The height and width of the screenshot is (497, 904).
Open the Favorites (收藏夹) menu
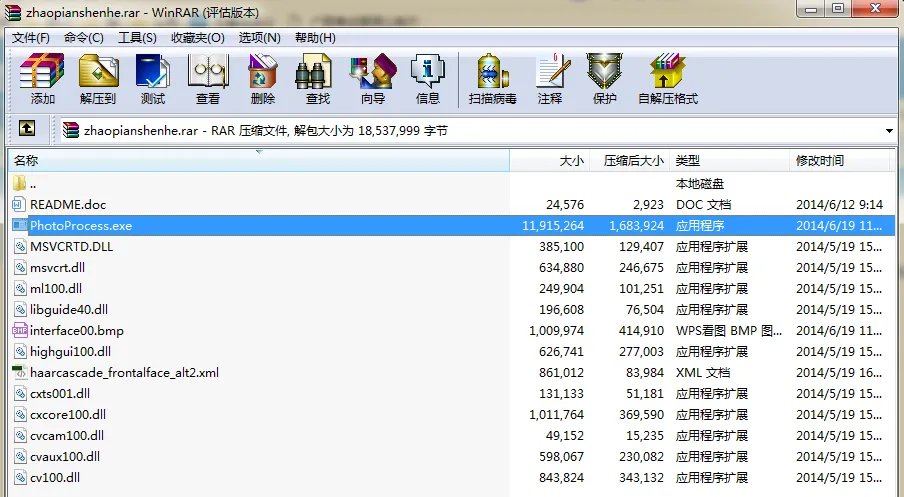[x=198, y=37]
